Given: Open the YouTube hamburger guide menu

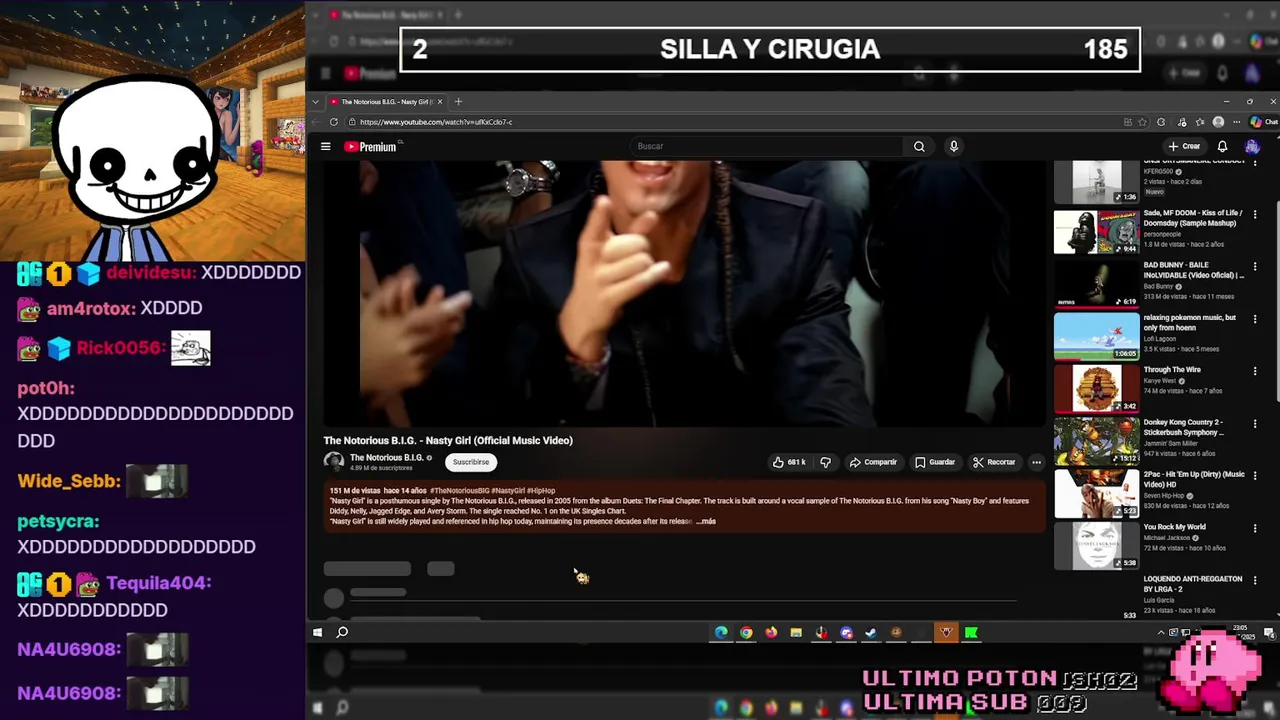Looking at the screenshot, I should (x=325, y=146).
